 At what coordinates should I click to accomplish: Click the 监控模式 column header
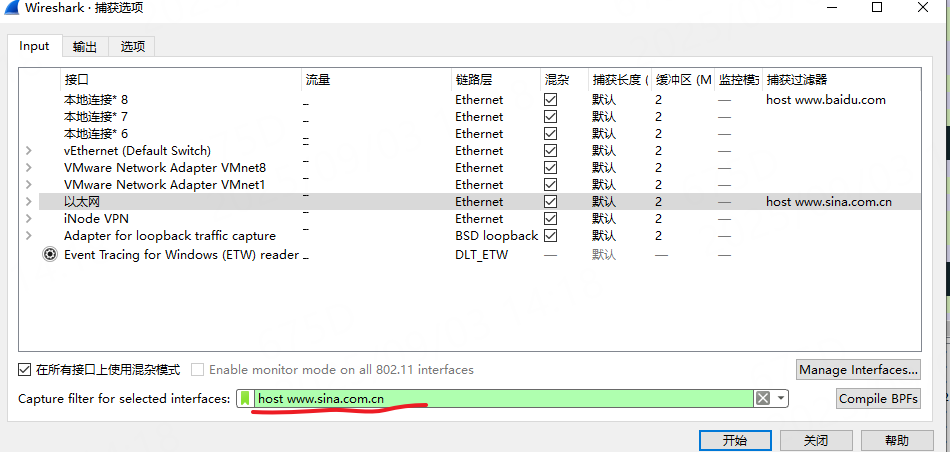tap(738, 79)
